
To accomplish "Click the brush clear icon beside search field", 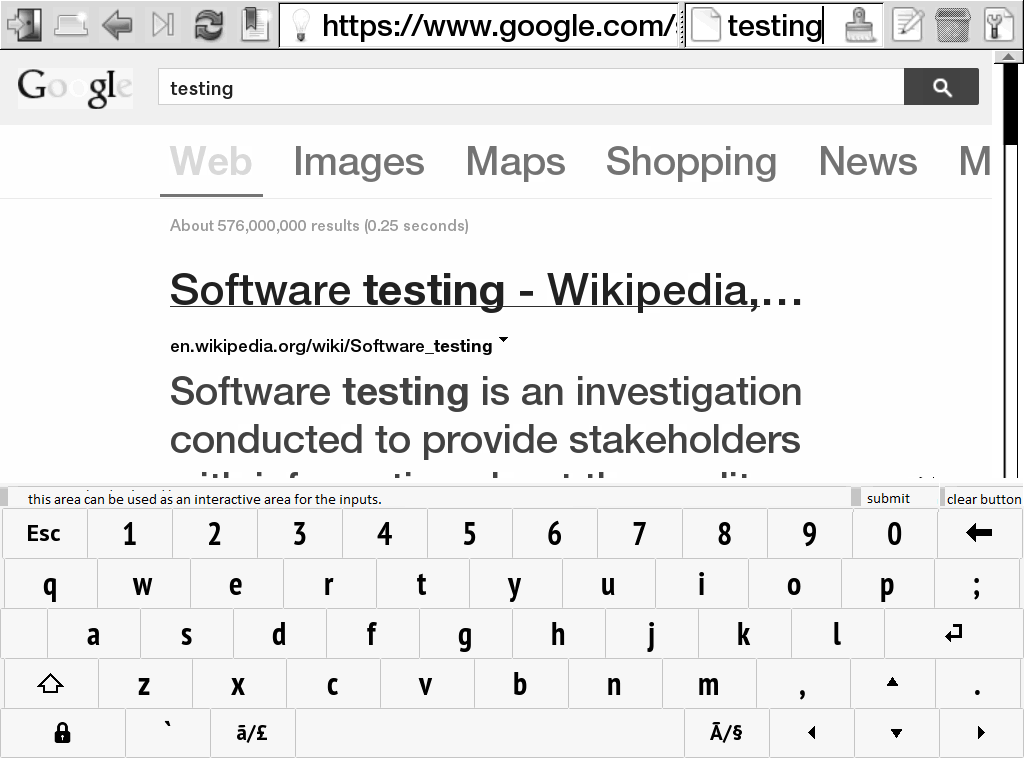I will (x=858, y=24).
